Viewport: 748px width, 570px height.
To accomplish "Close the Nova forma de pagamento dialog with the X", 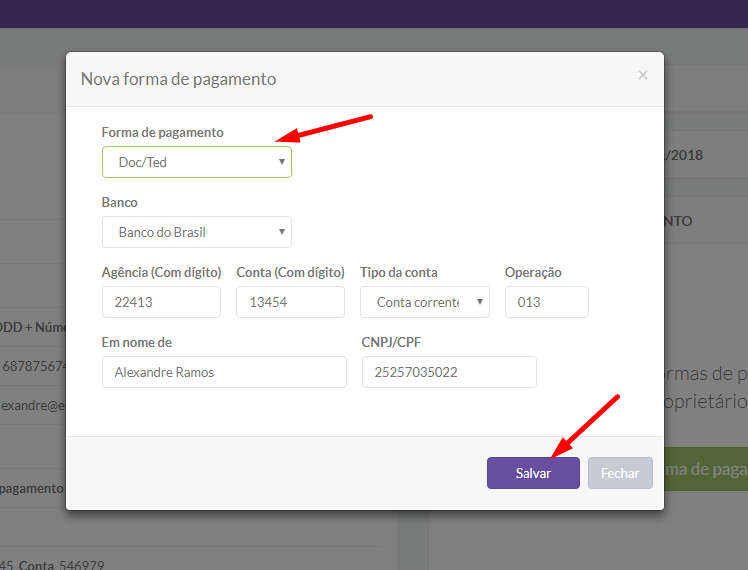I will point(643,75).
